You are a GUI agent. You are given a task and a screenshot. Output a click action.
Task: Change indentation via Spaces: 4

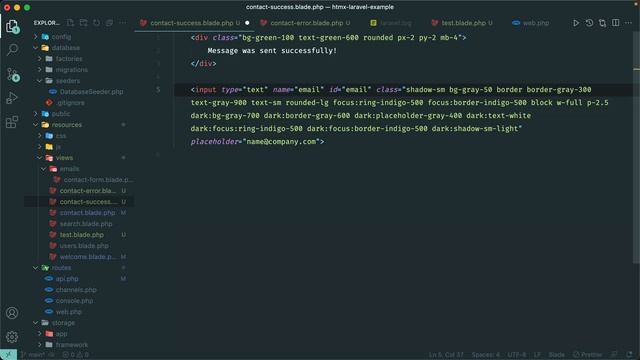485,355
